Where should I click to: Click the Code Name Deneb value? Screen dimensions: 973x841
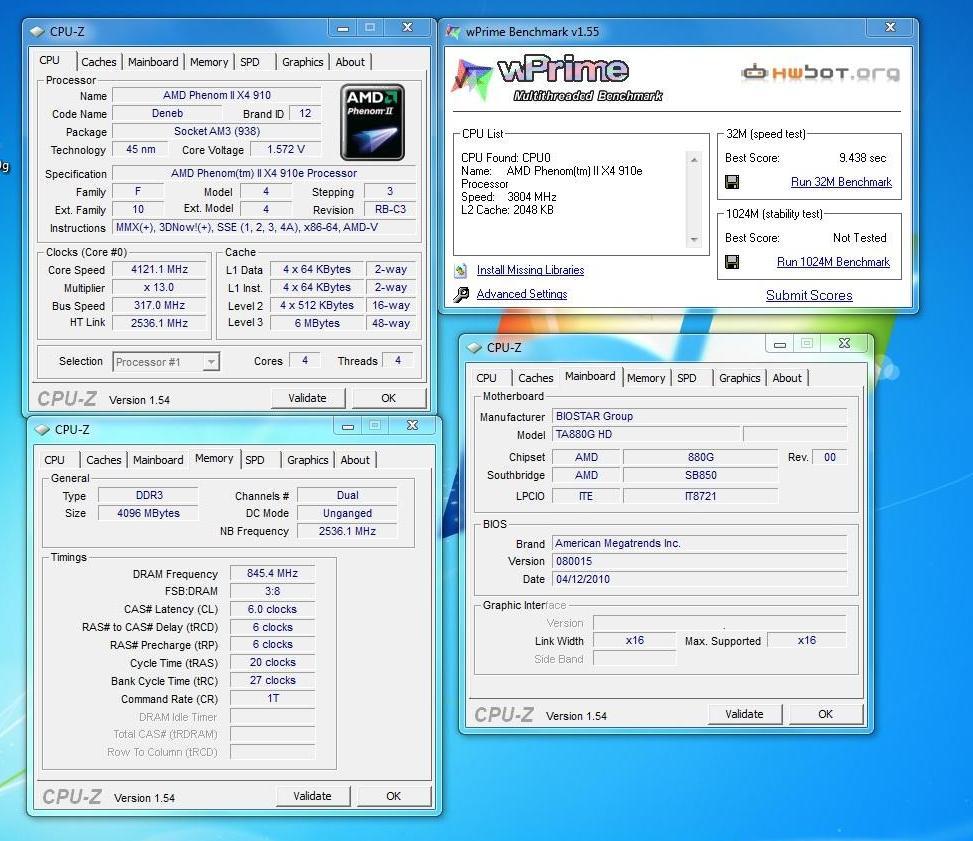(168, 114)
